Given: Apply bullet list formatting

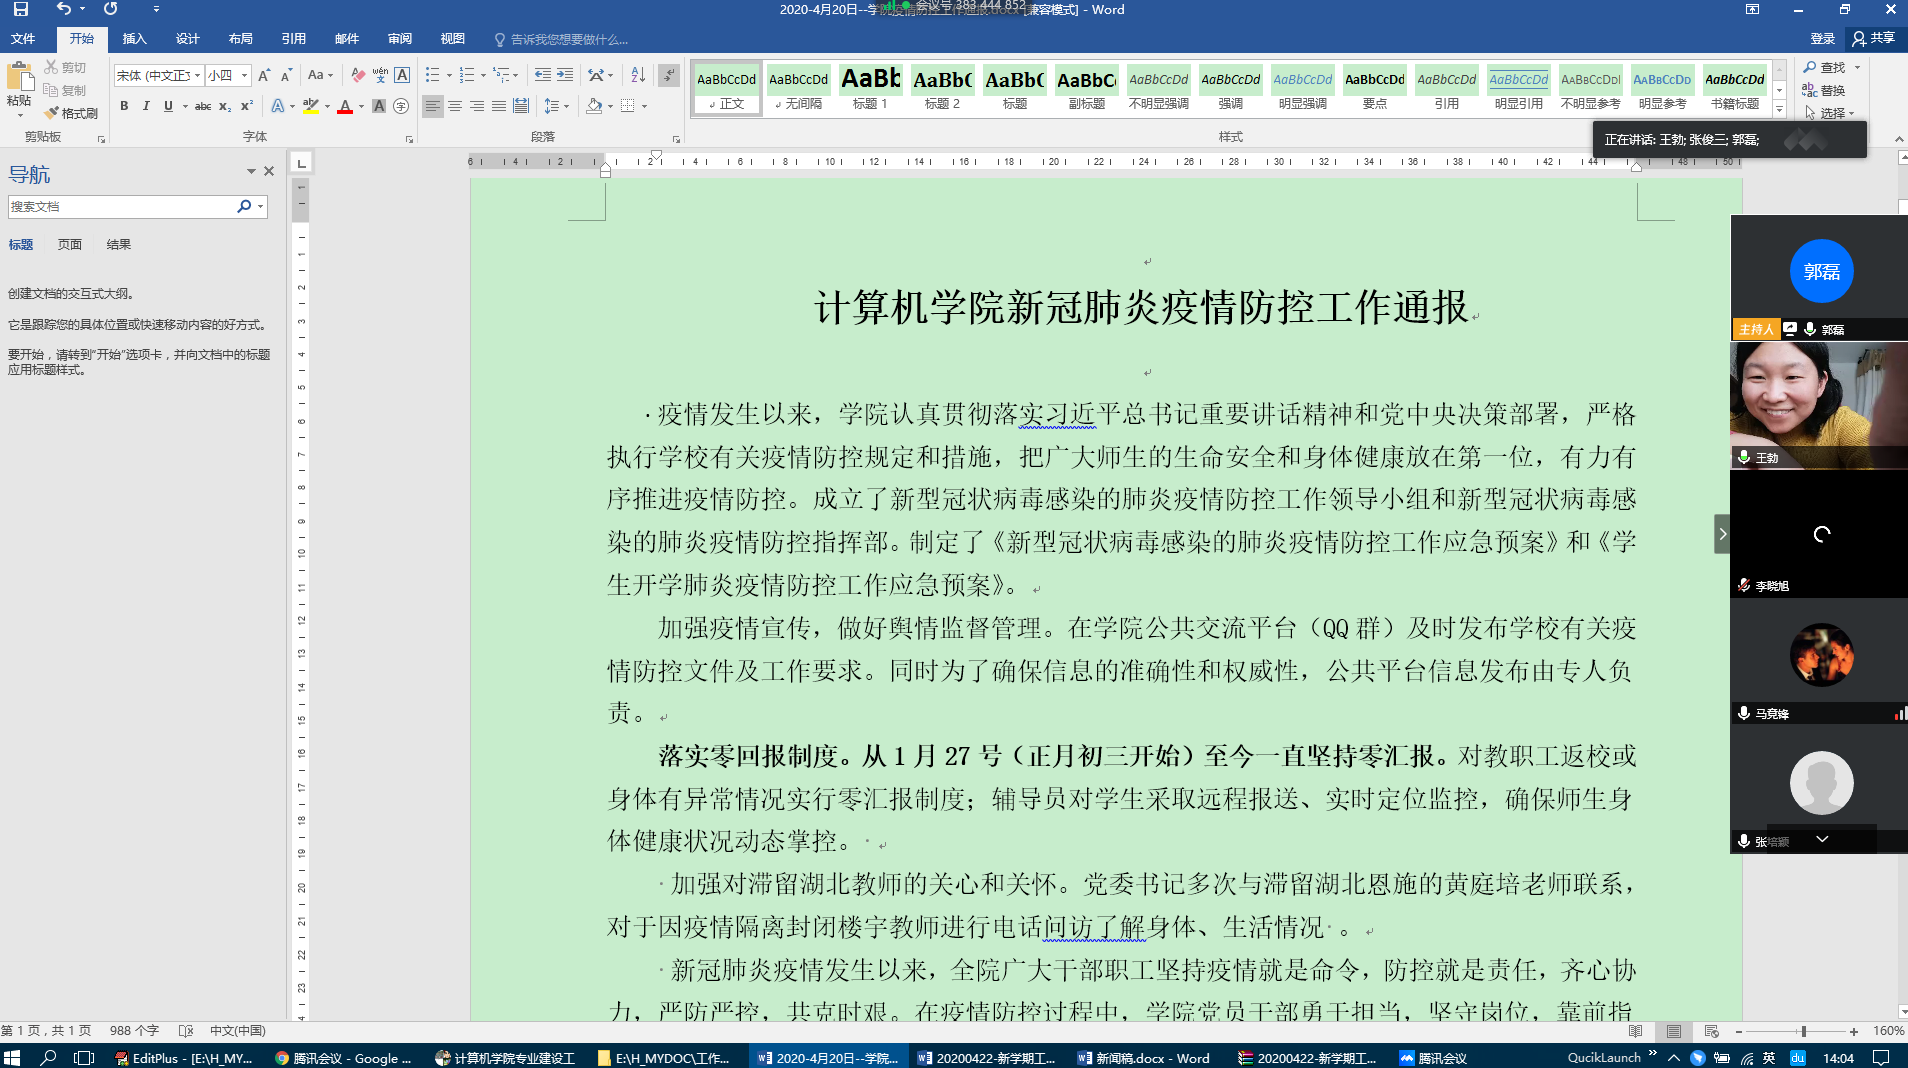Looking at the screenshot, I should (x=432, y=75).
